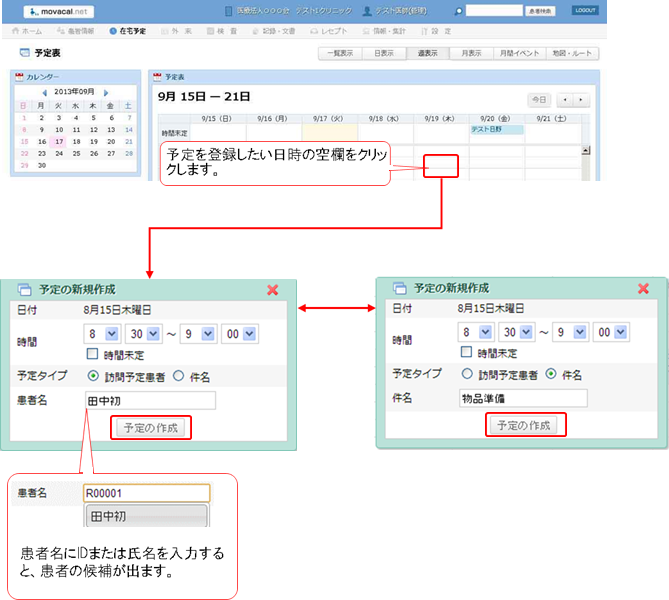The width and height of the screenshot is (669, 600).
Task: Click the 今日 button in schedule
Action: pyautogui.click(x=539, y=99)
